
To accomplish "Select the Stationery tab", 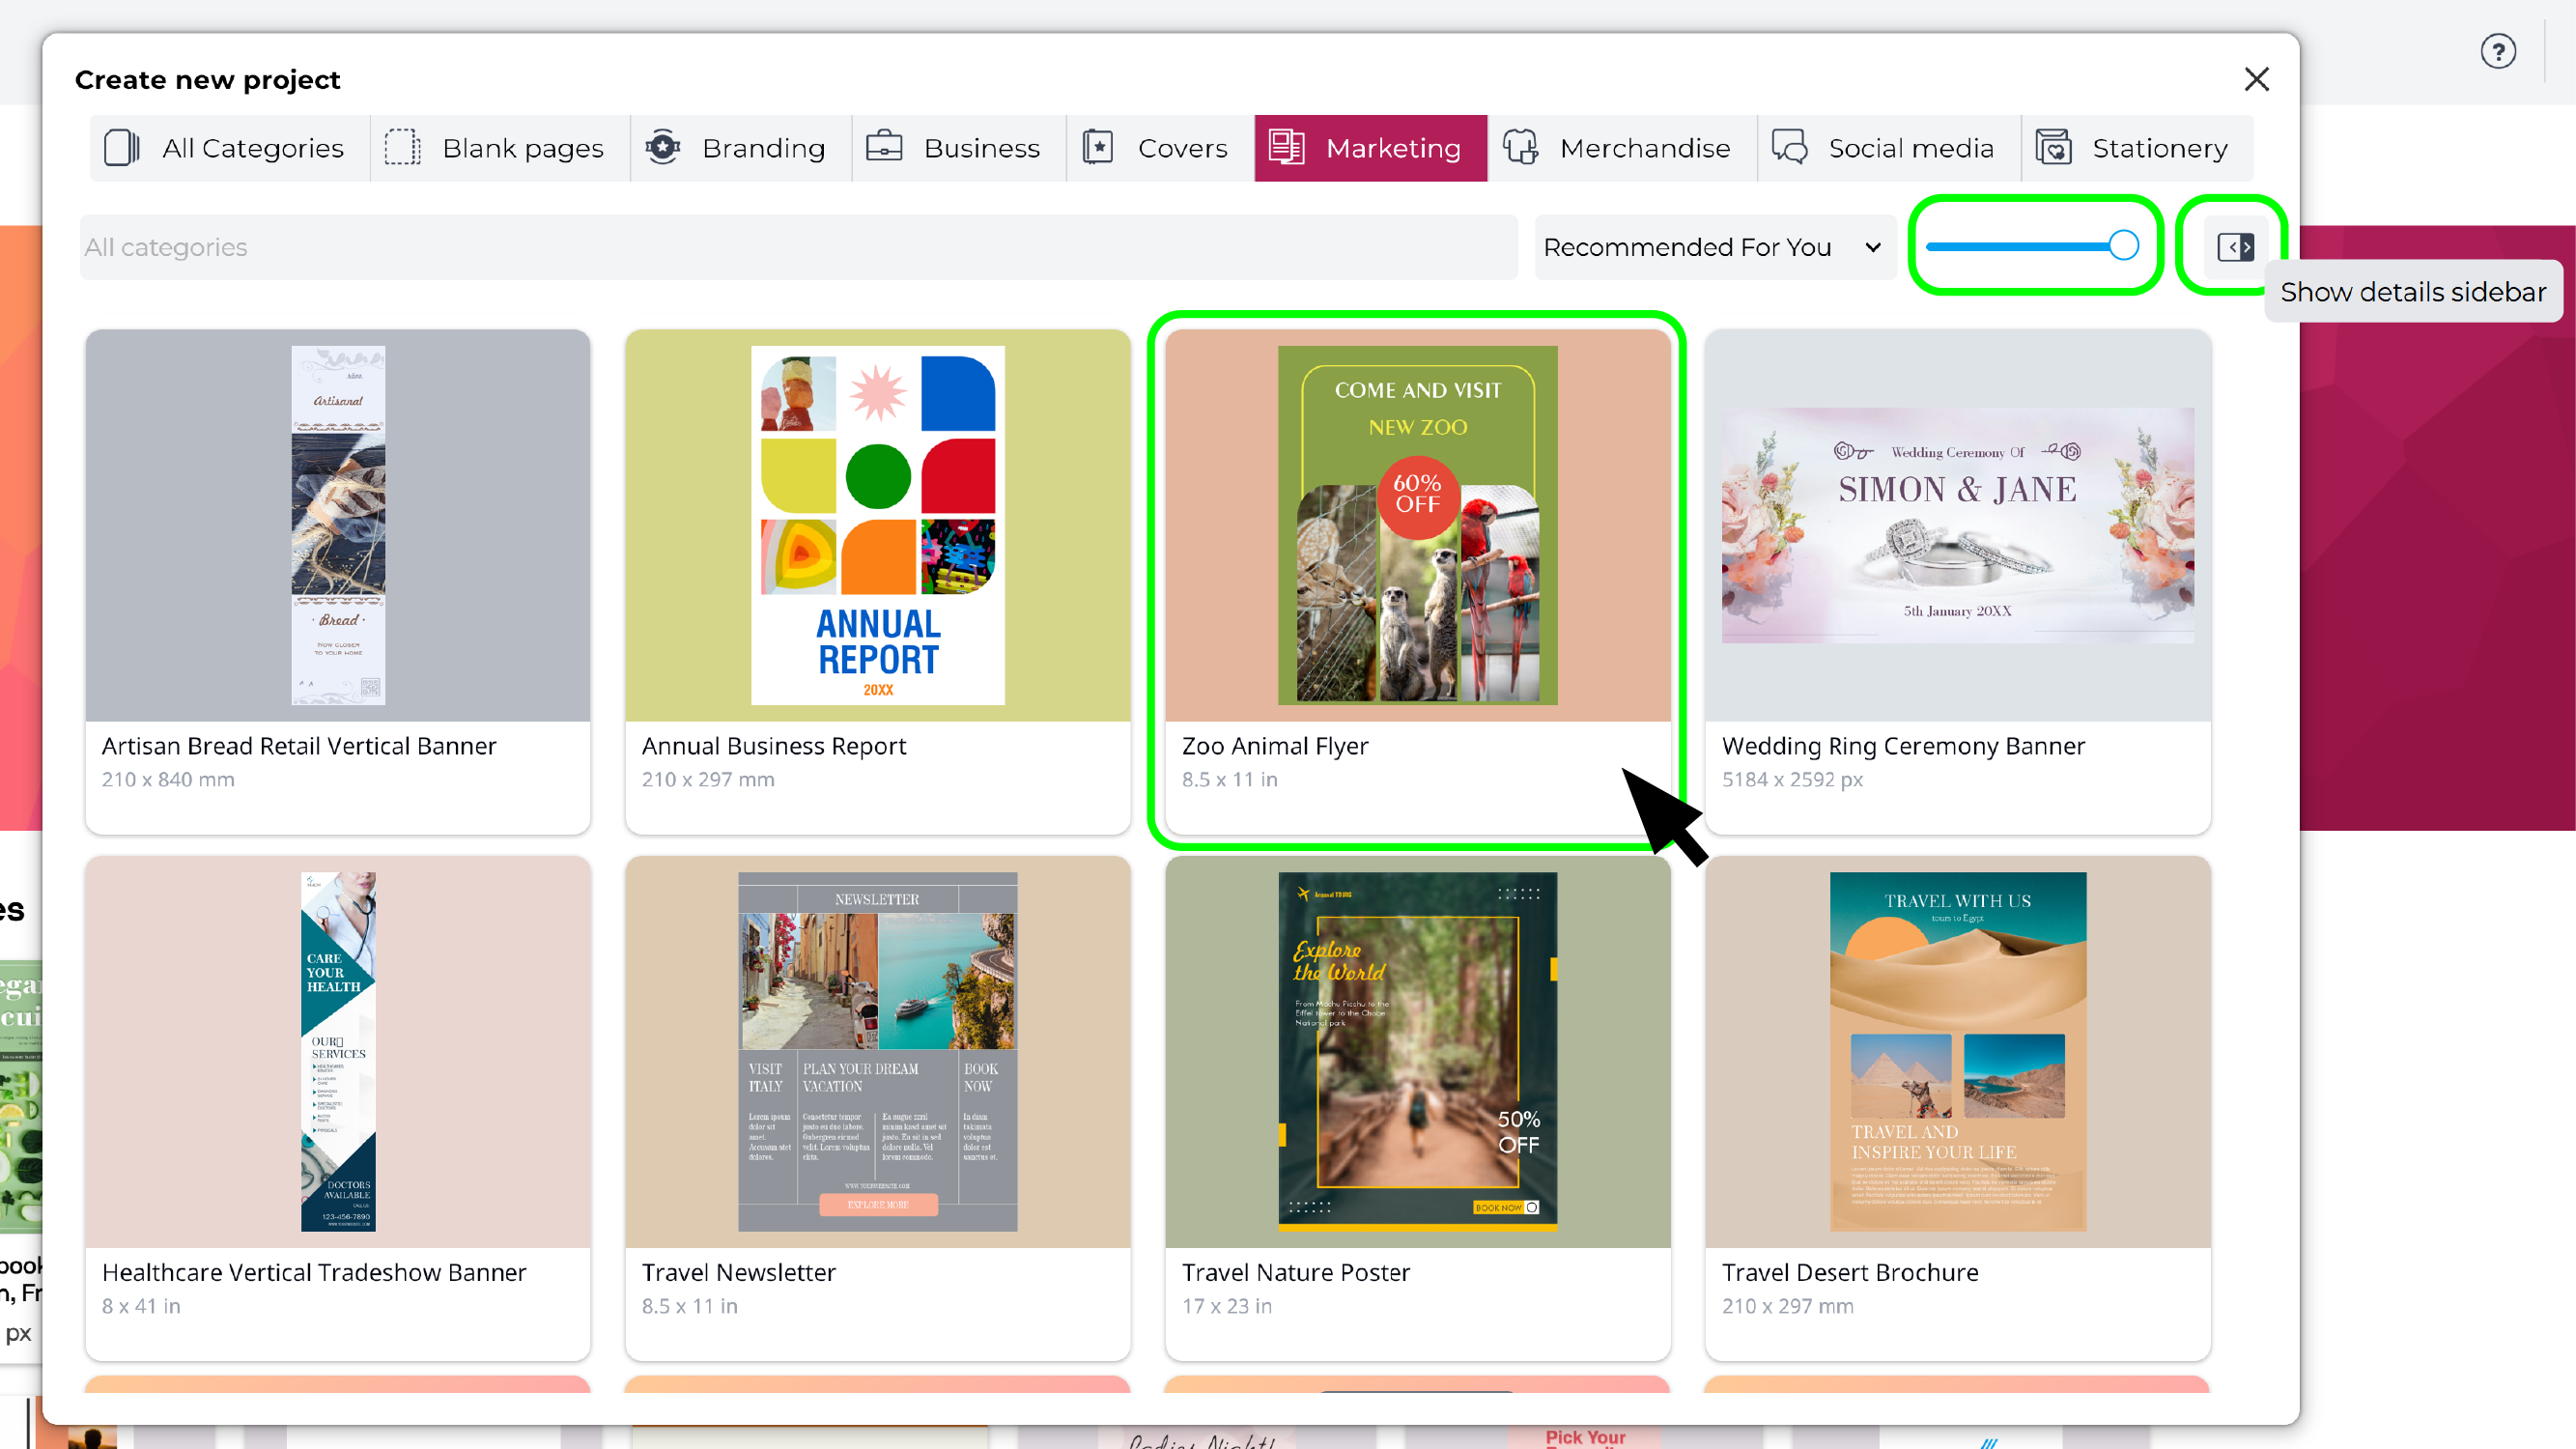I will tap(2137, 148).
